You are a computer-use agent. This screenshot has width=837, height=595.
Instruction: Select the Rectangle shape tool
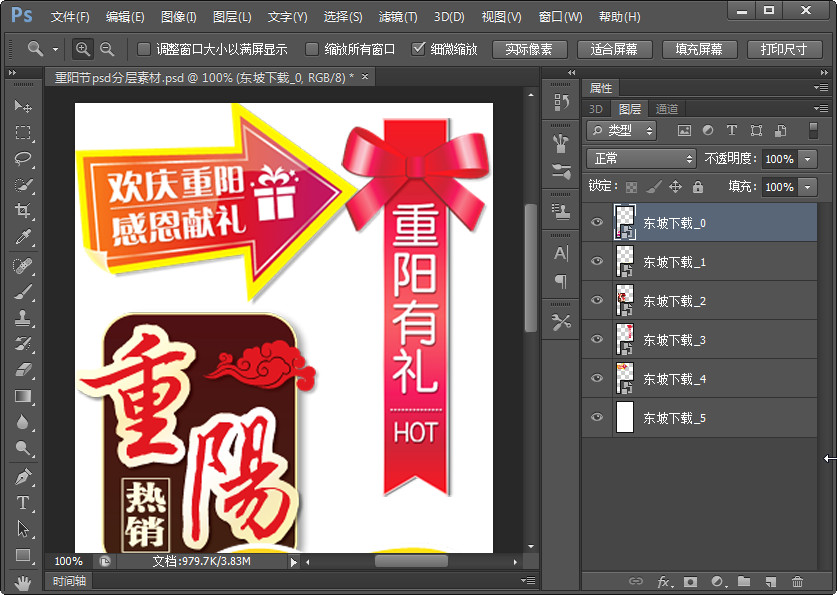(x=23, y=555)
